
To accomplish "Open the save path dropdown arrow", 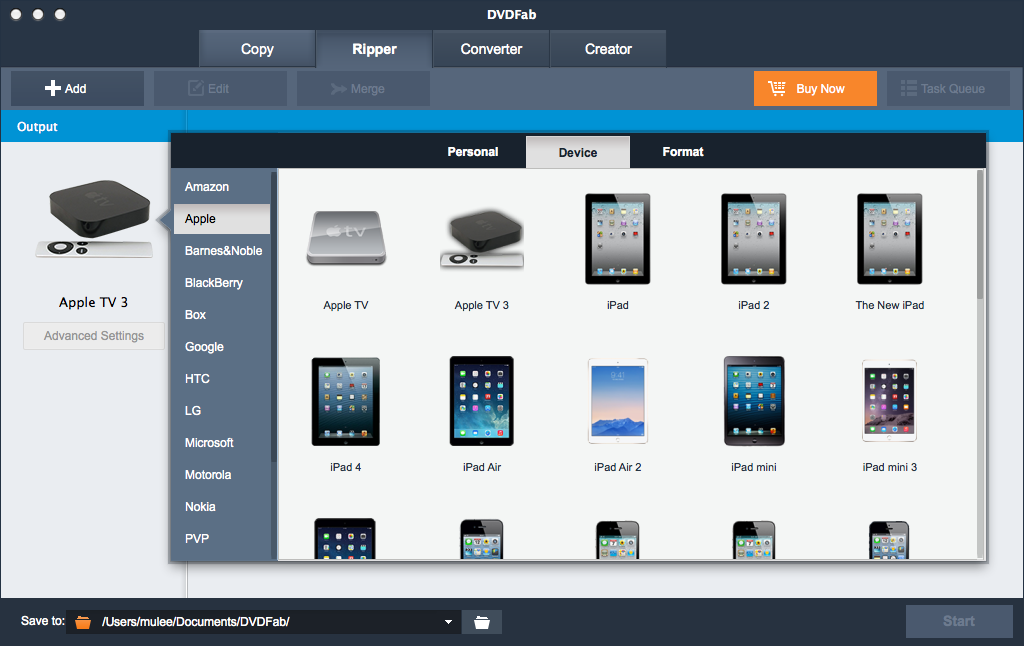I will click(x=449, y=622).
